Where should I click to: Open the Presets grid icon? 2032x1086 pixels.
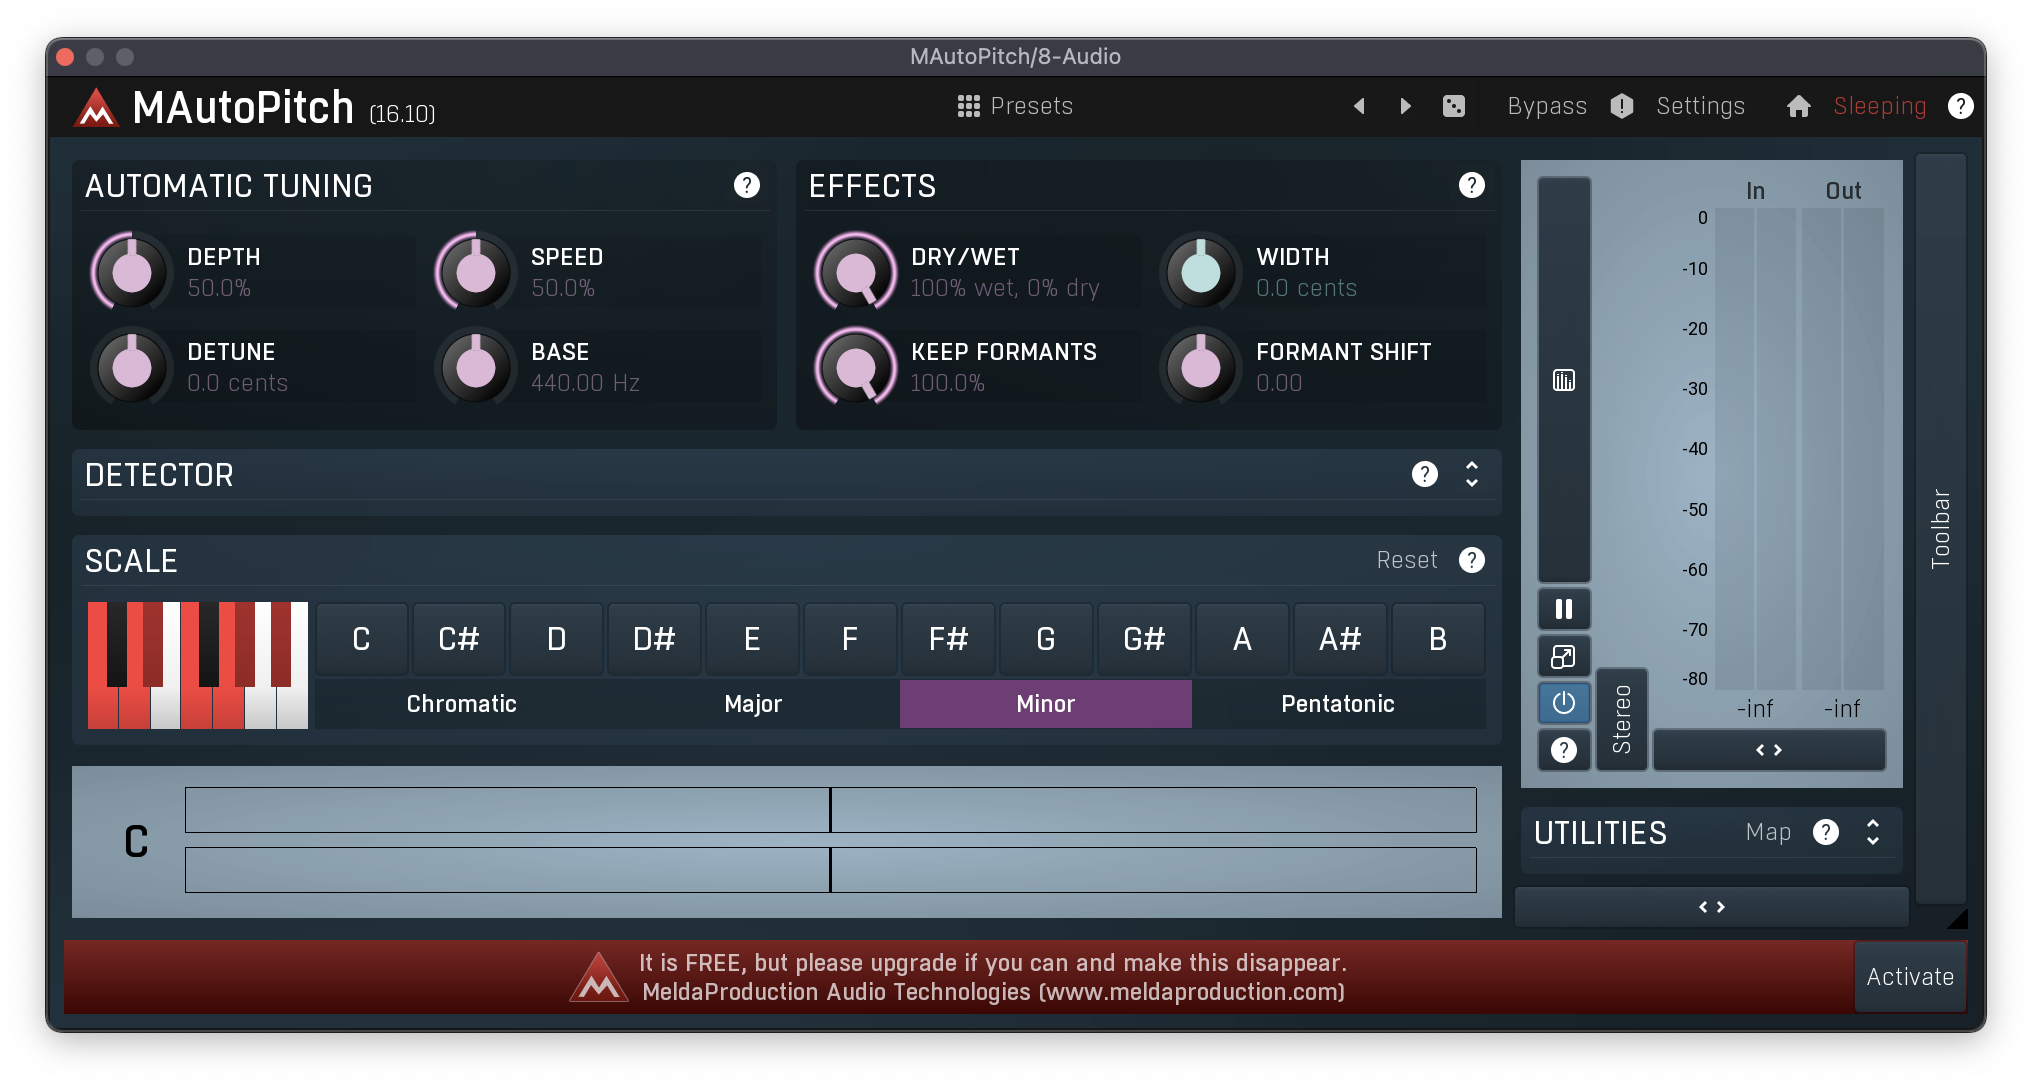pos(968,106)
